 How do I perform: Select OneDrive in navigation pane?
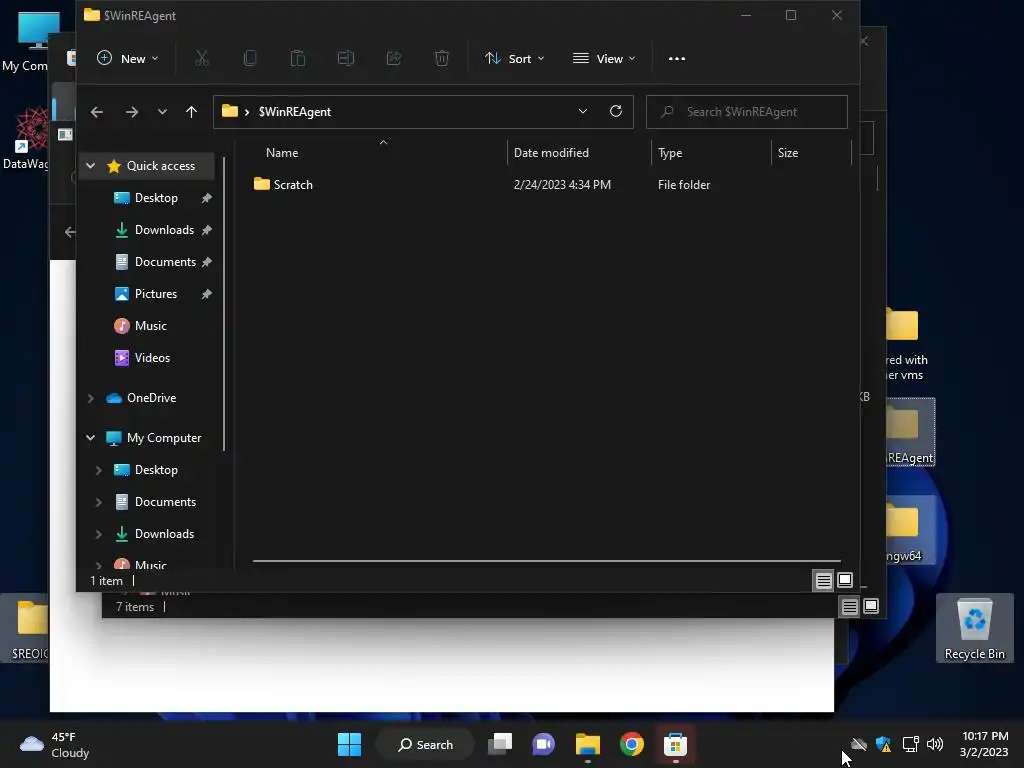click(x=151, y=398)
